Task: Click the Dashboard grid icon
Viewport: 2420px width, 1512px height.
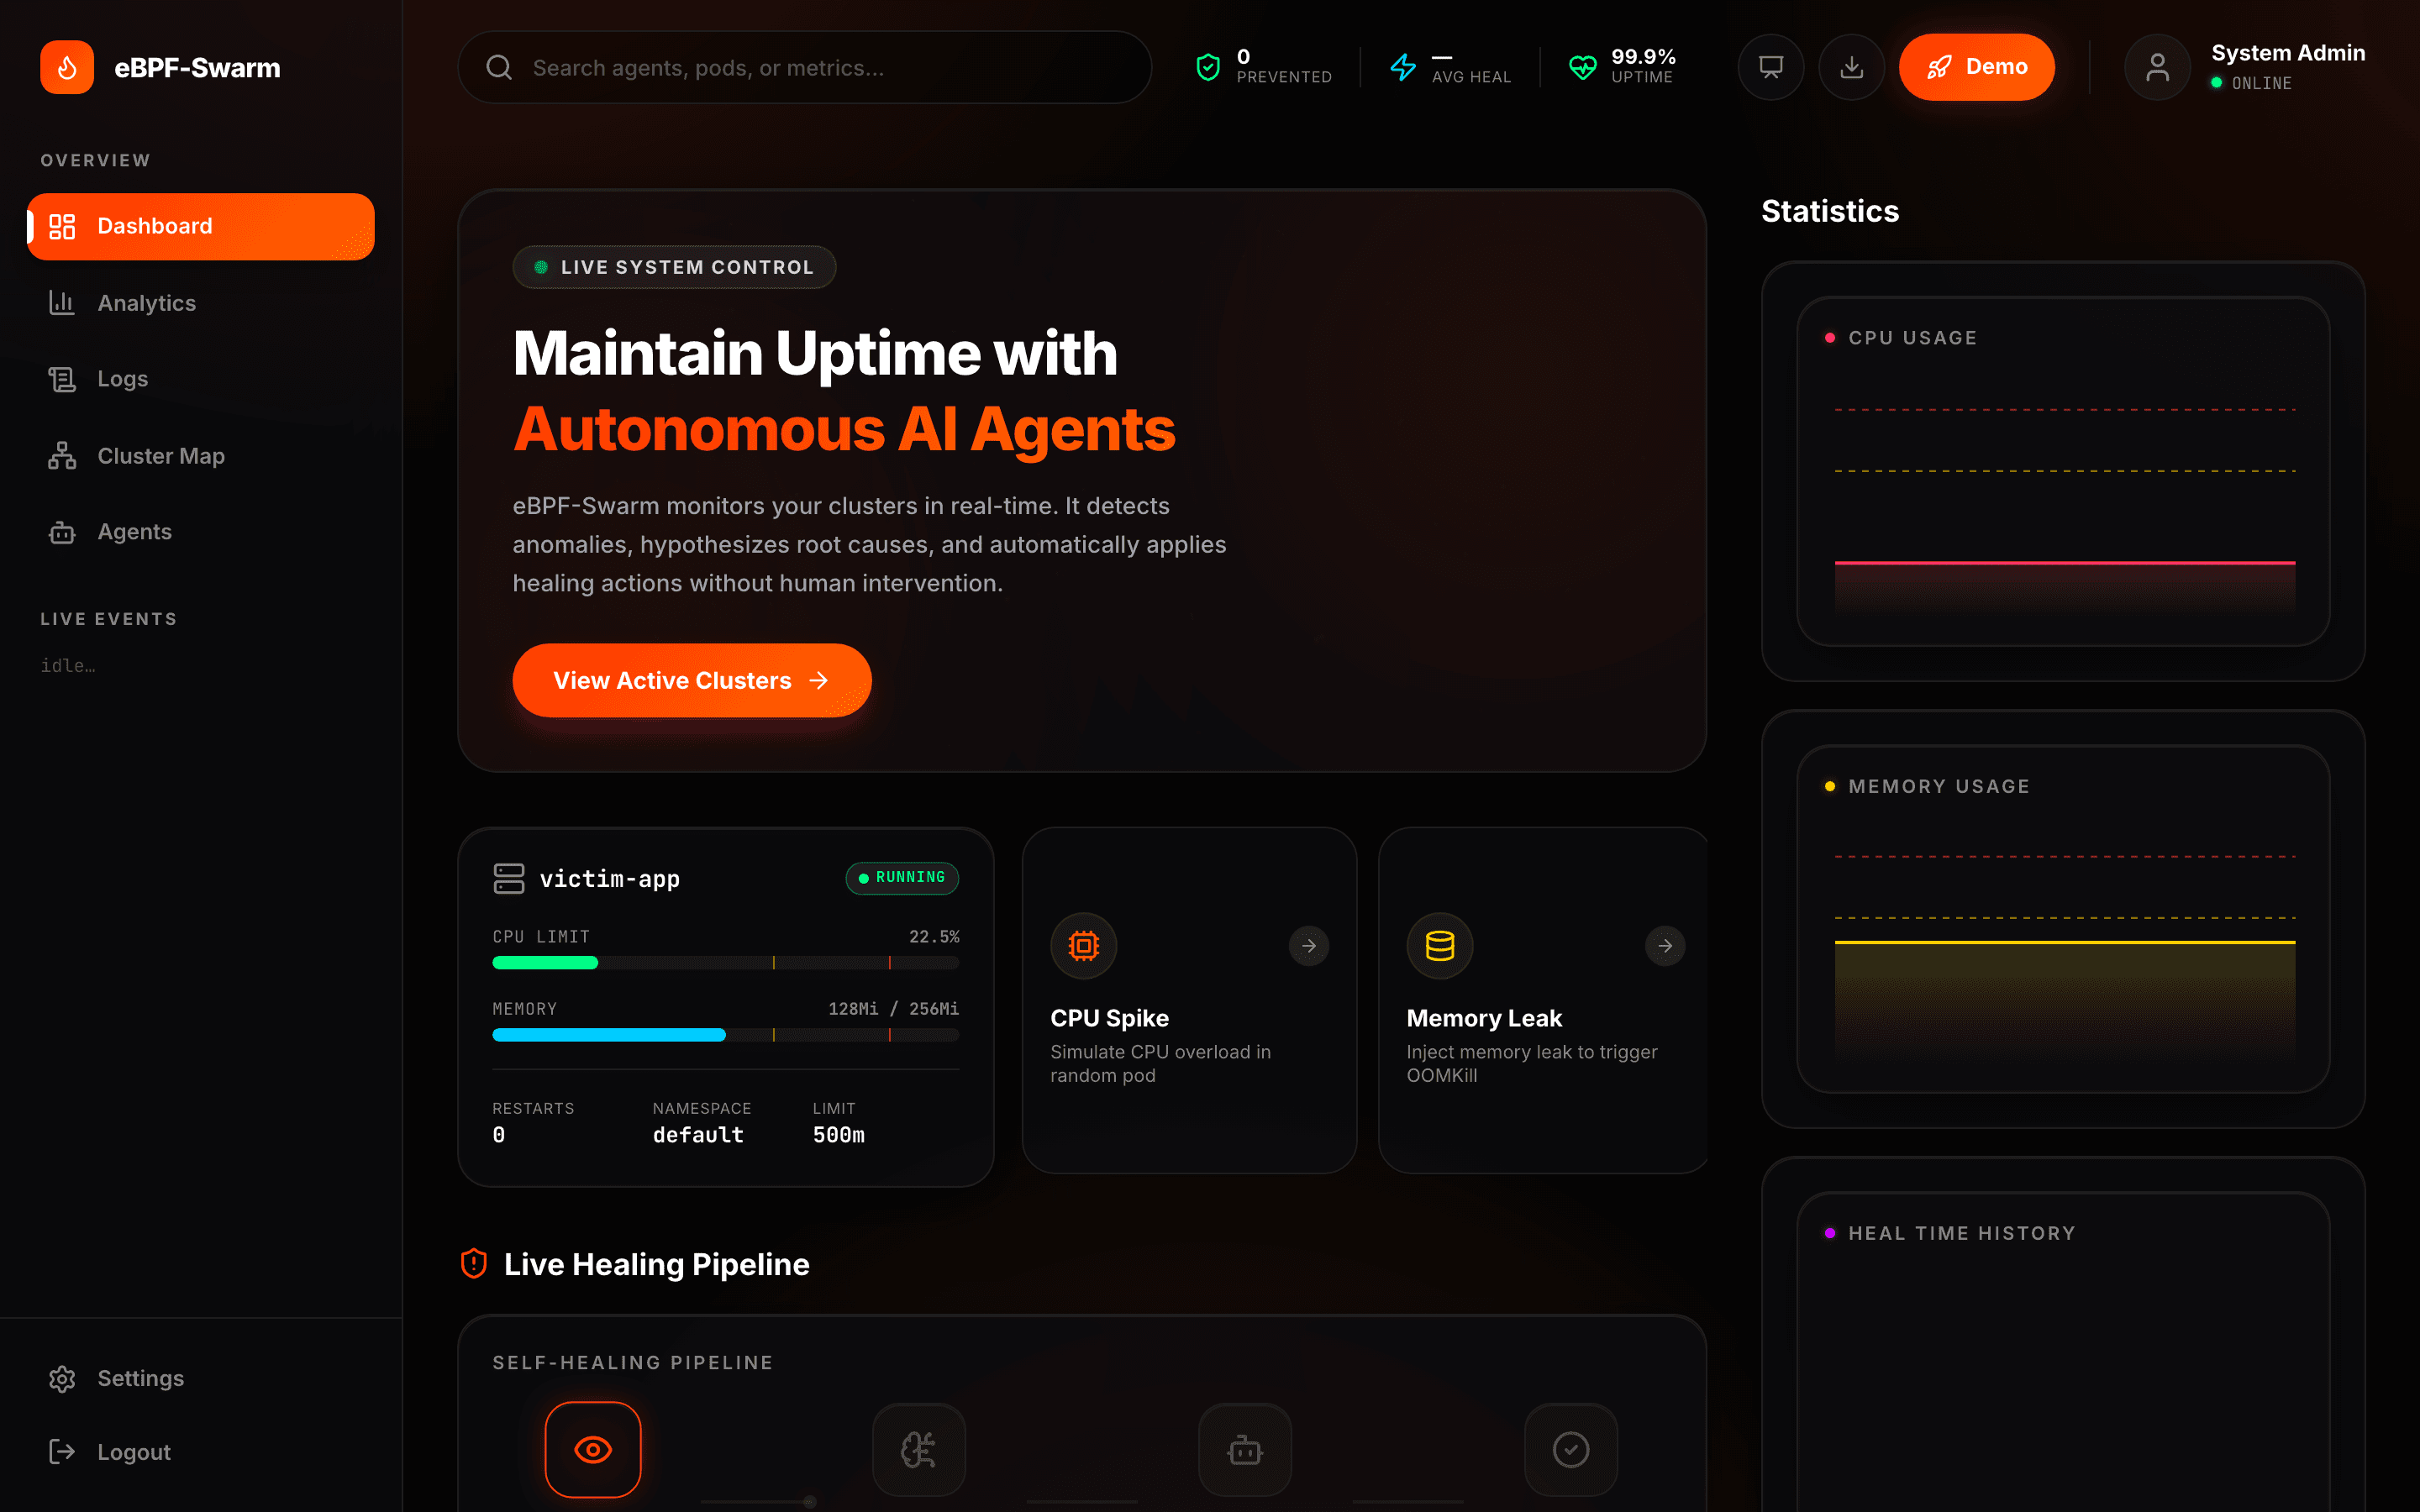Action: pos(62,226)
